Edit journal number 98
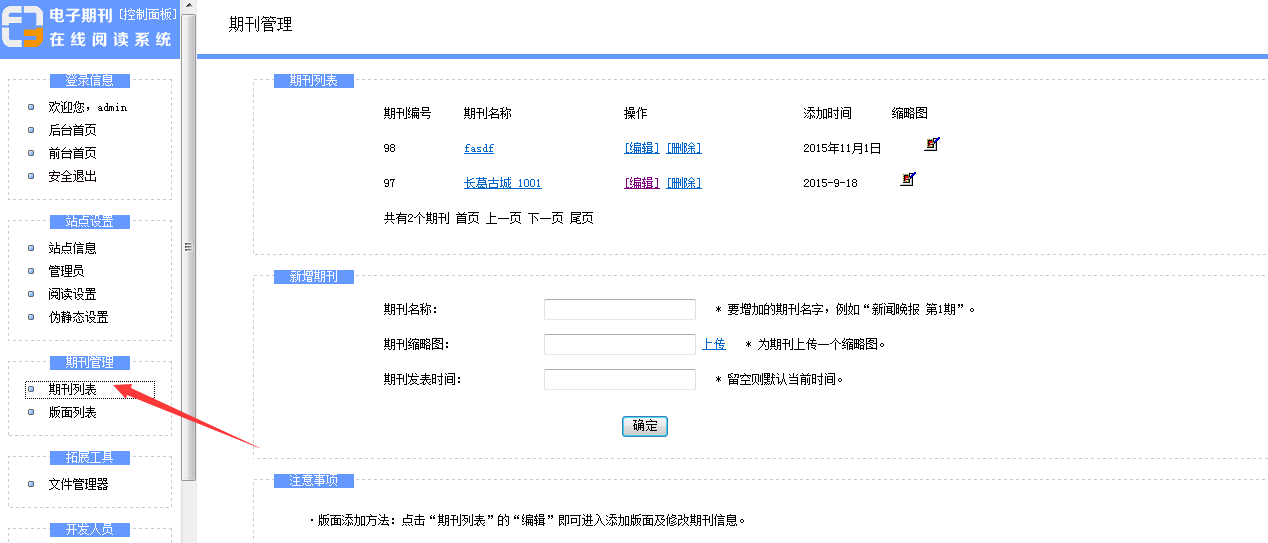Screen dimensions: 1268x543 (x=641, y=148)
